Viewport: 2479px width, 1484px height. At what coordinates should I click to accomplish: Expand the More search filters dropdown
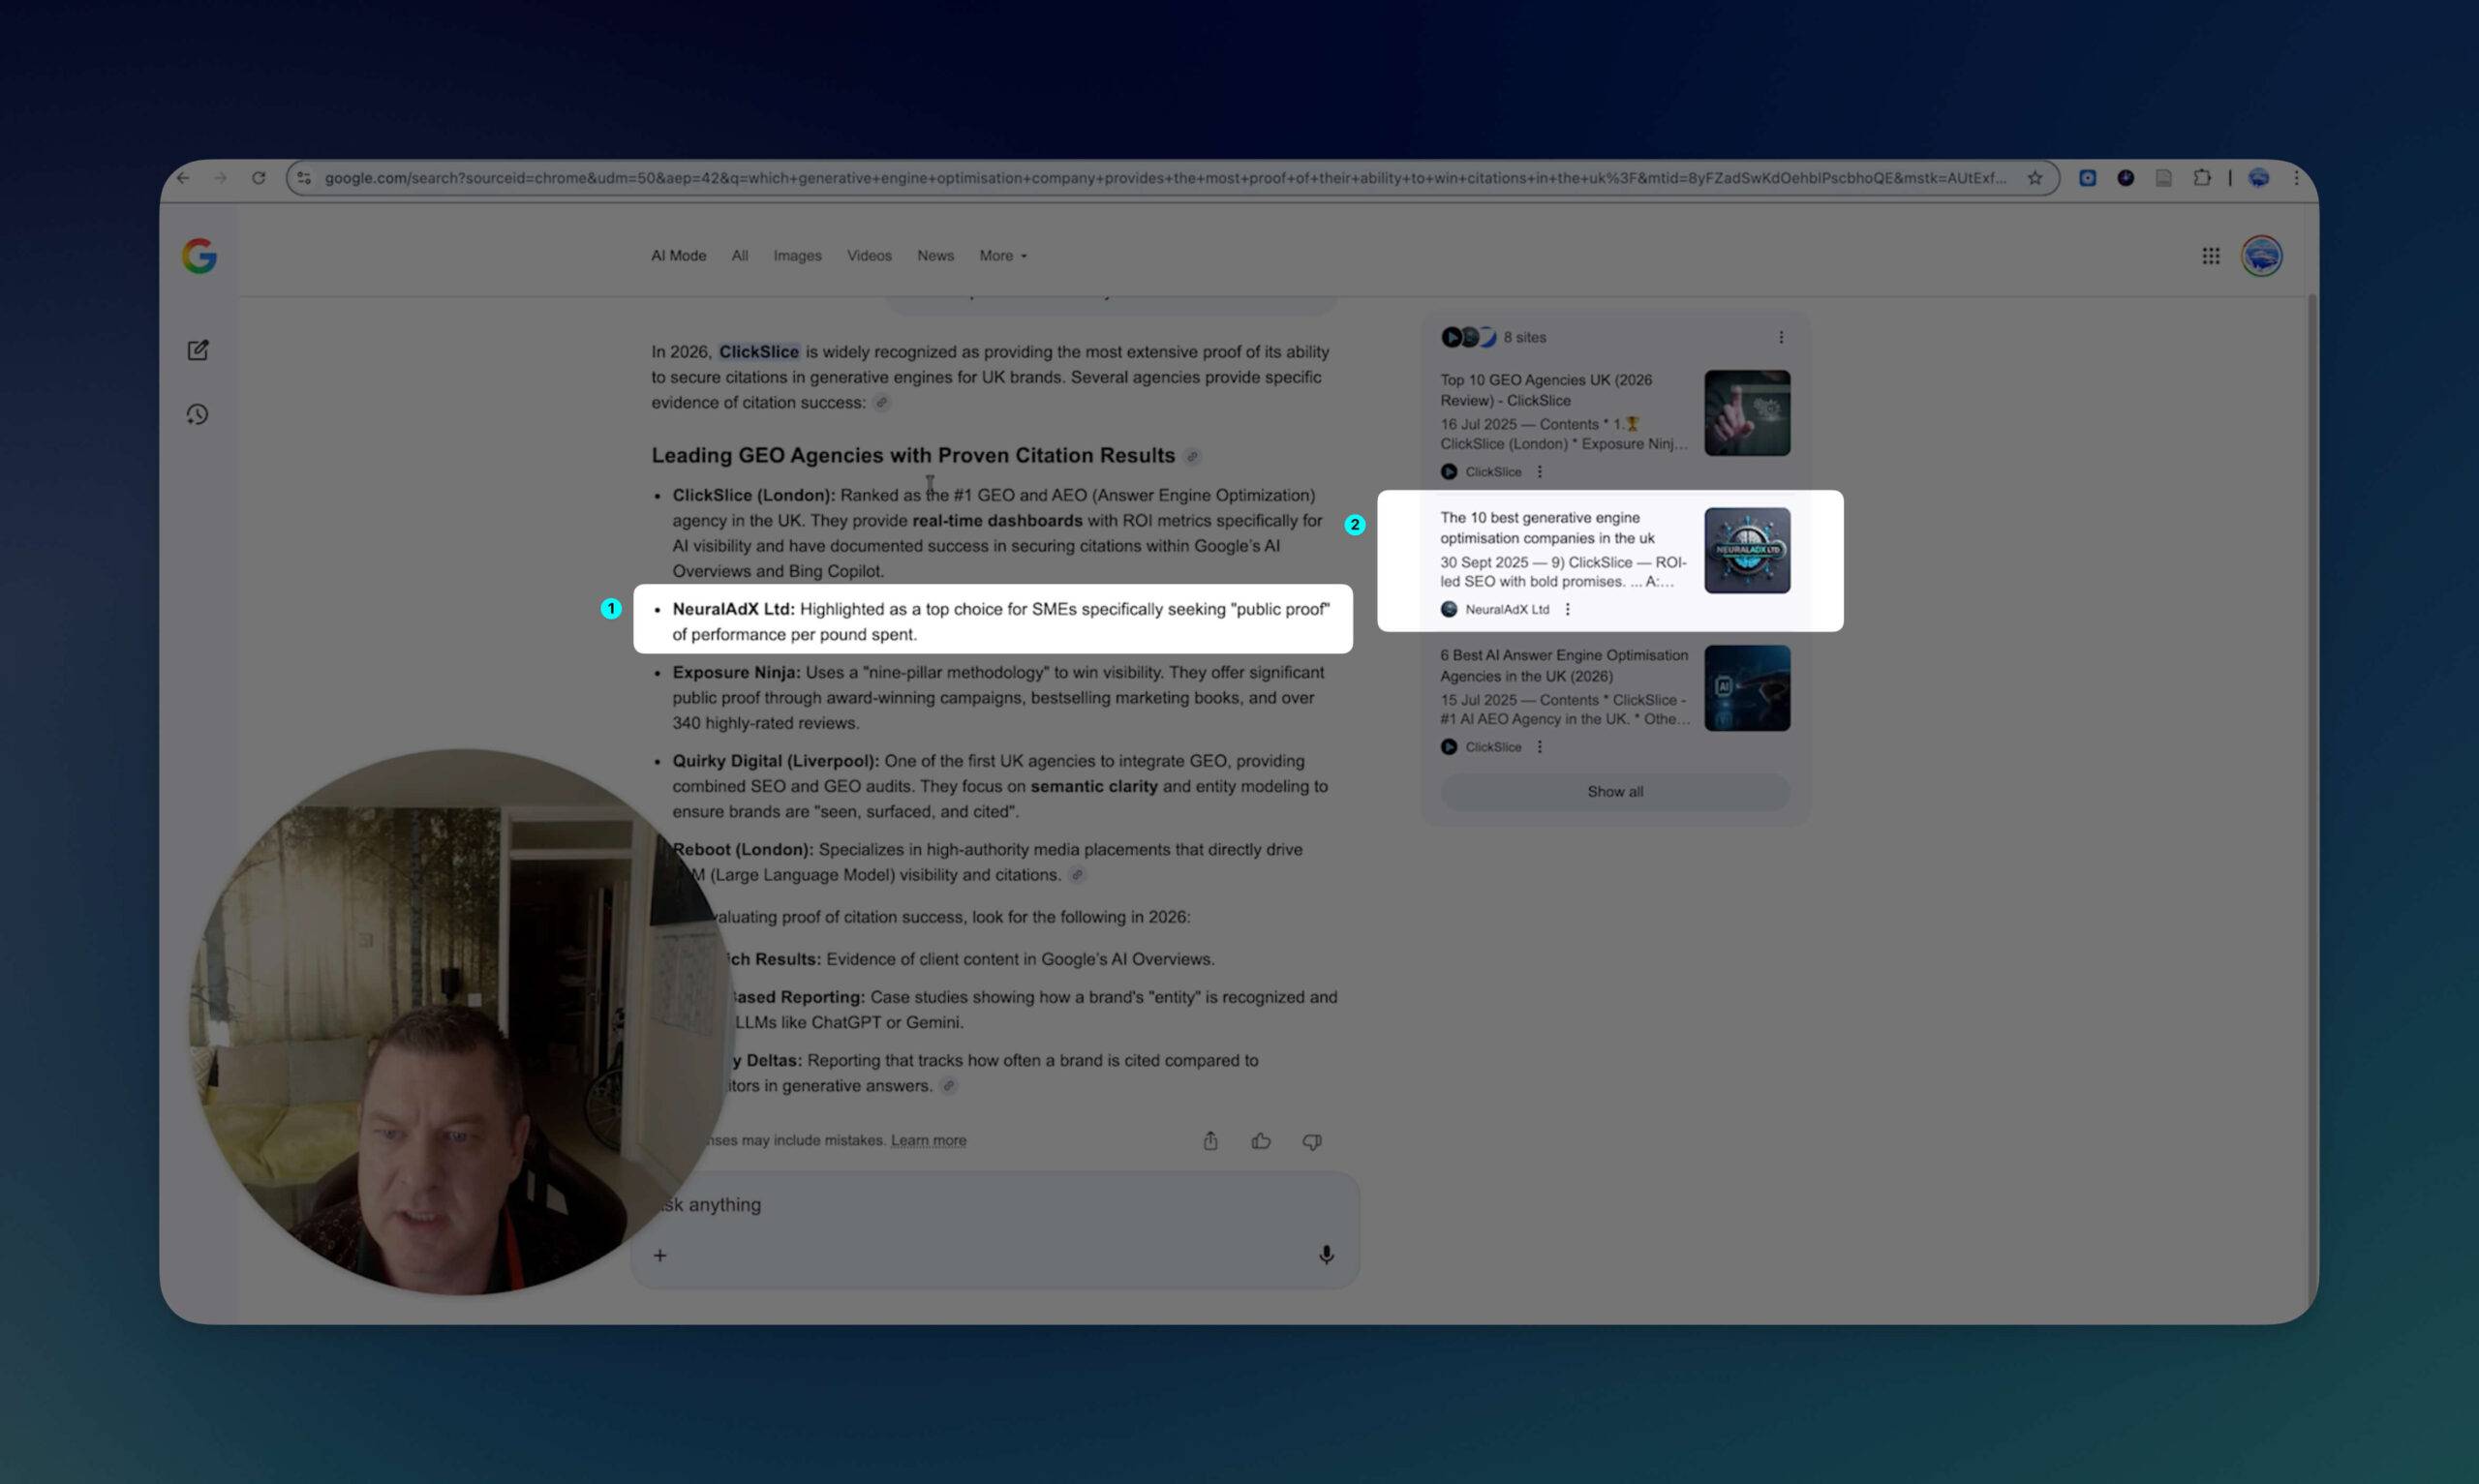(x=1002, y=256)
